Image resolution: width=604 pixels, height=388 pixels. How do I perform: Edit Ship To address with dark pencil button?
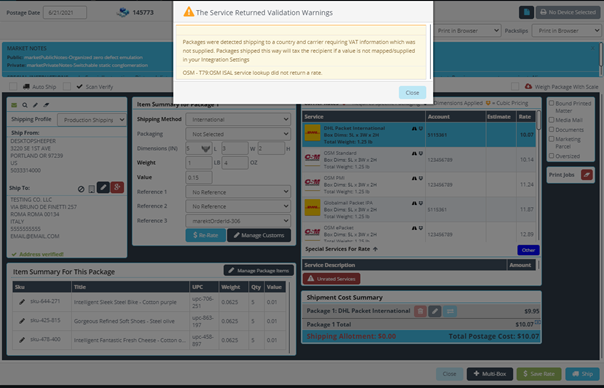pos(103,188)
